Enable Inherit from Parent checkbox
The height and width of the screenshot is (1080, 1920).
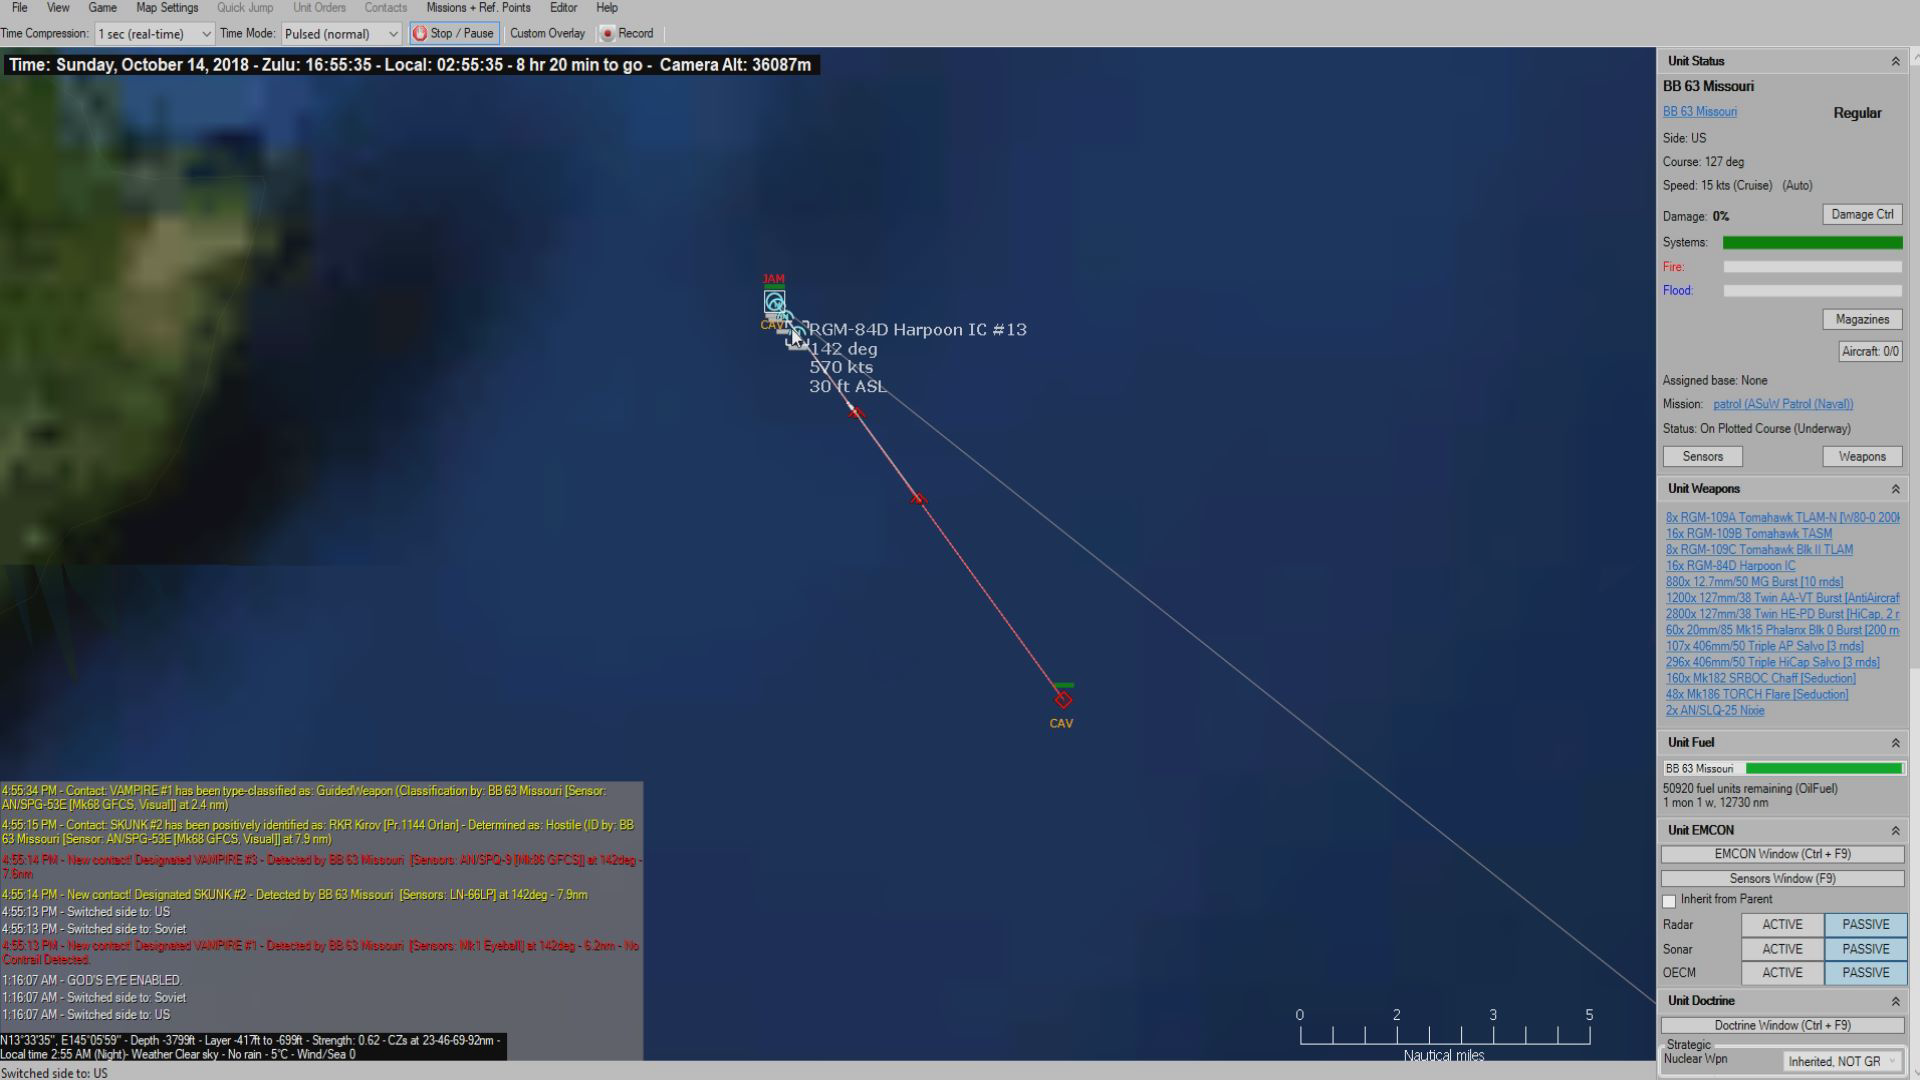[x=1669, y=901]
